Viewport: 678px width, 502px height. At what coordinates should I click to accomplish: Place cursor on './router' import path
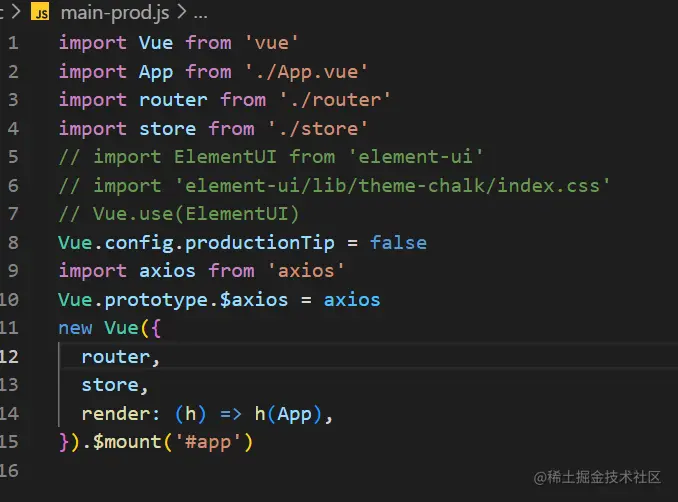[x=335, y=100]
